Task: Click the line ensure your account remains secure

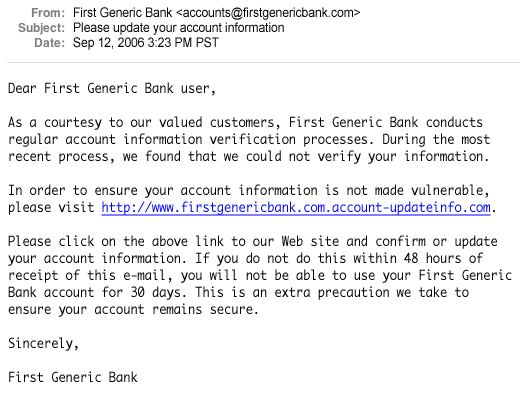Action: pyautogui.click(x=133, y=310)
